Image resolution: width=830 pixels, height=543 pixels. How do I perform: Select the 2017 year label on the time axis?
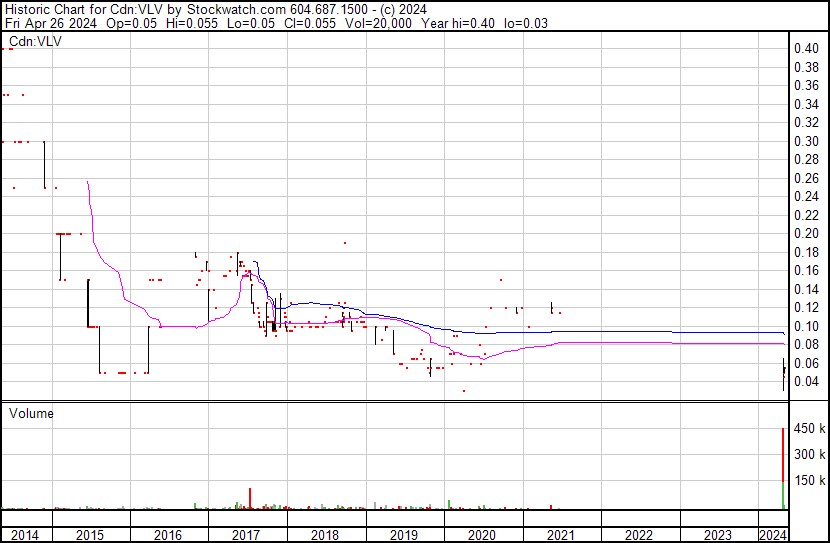coord(247,535)
